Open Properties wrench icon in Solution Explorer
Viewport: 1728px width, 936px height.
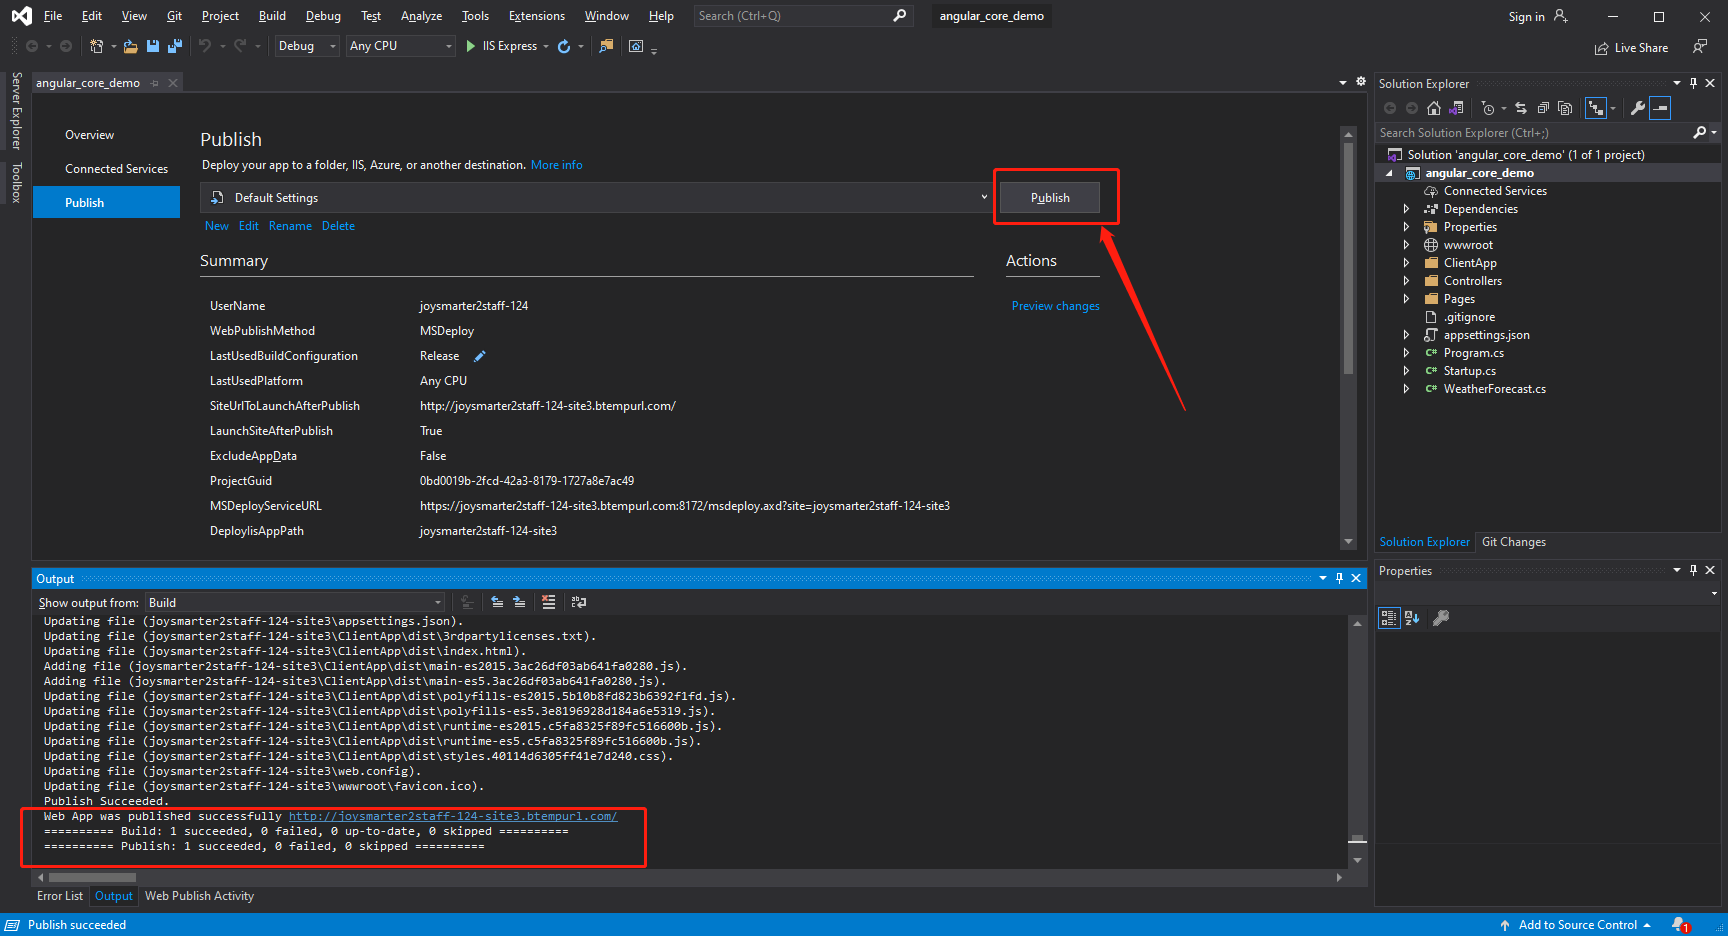coord(1638,108)
